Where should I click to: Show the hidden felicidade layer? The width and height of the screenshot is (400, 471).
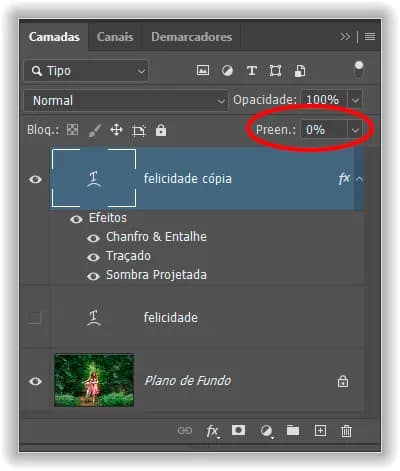(x=34, y=318)
